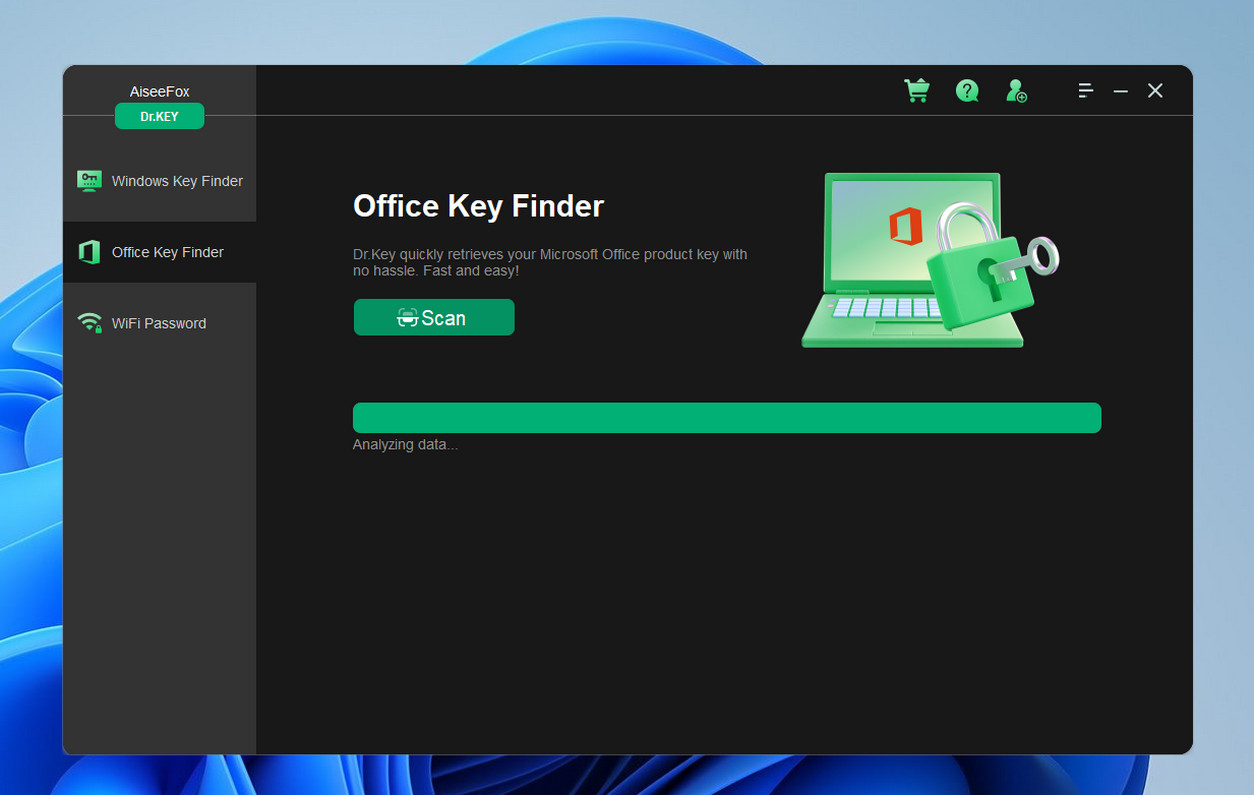Select the Office Key Finder tab
This screenshot has width=1254, height=795.
point(160,252)
